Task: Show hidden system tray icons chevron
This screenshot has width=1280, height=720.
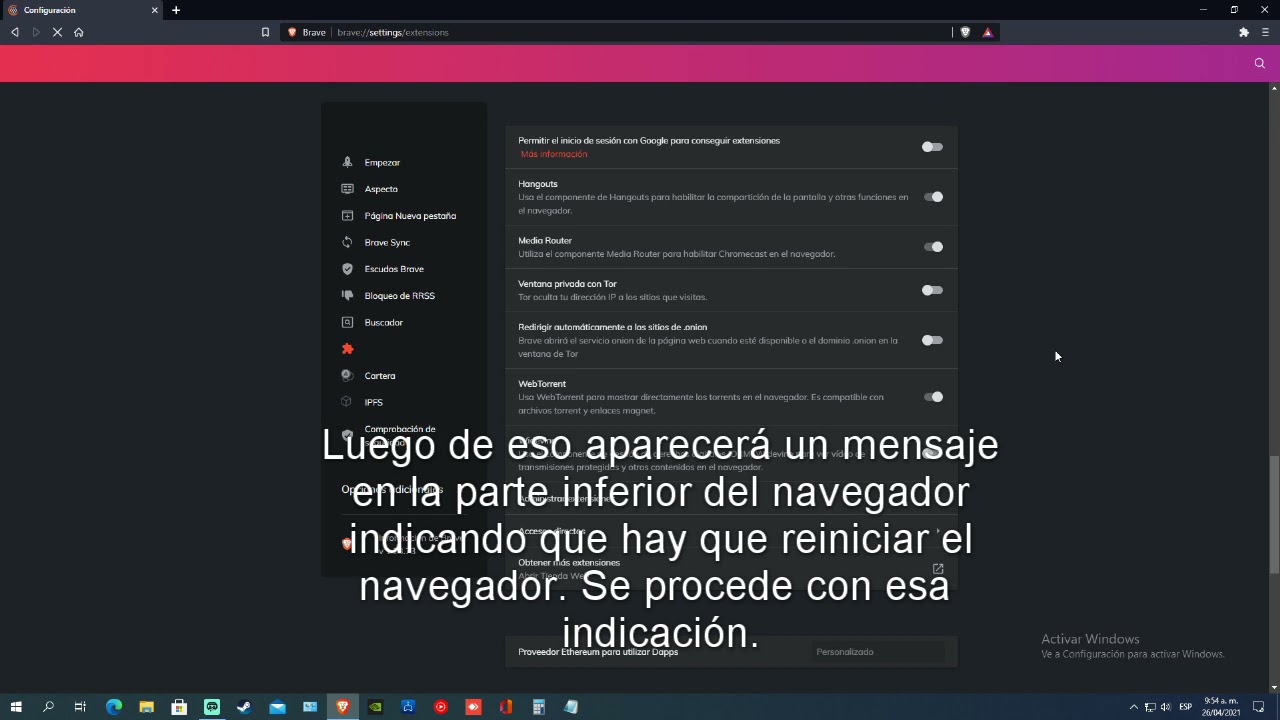Action: pyautogui.click(x=1134, y=707)
